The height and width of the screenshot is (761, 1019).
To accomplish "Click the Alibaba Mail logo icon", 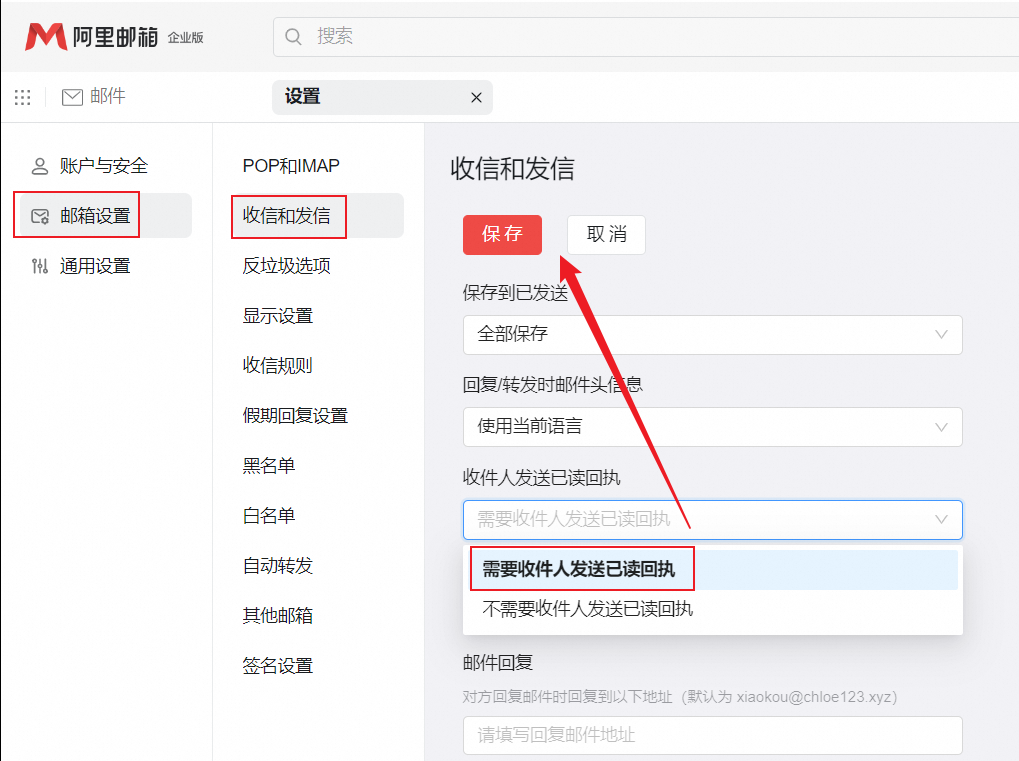I will click(46, 37).
